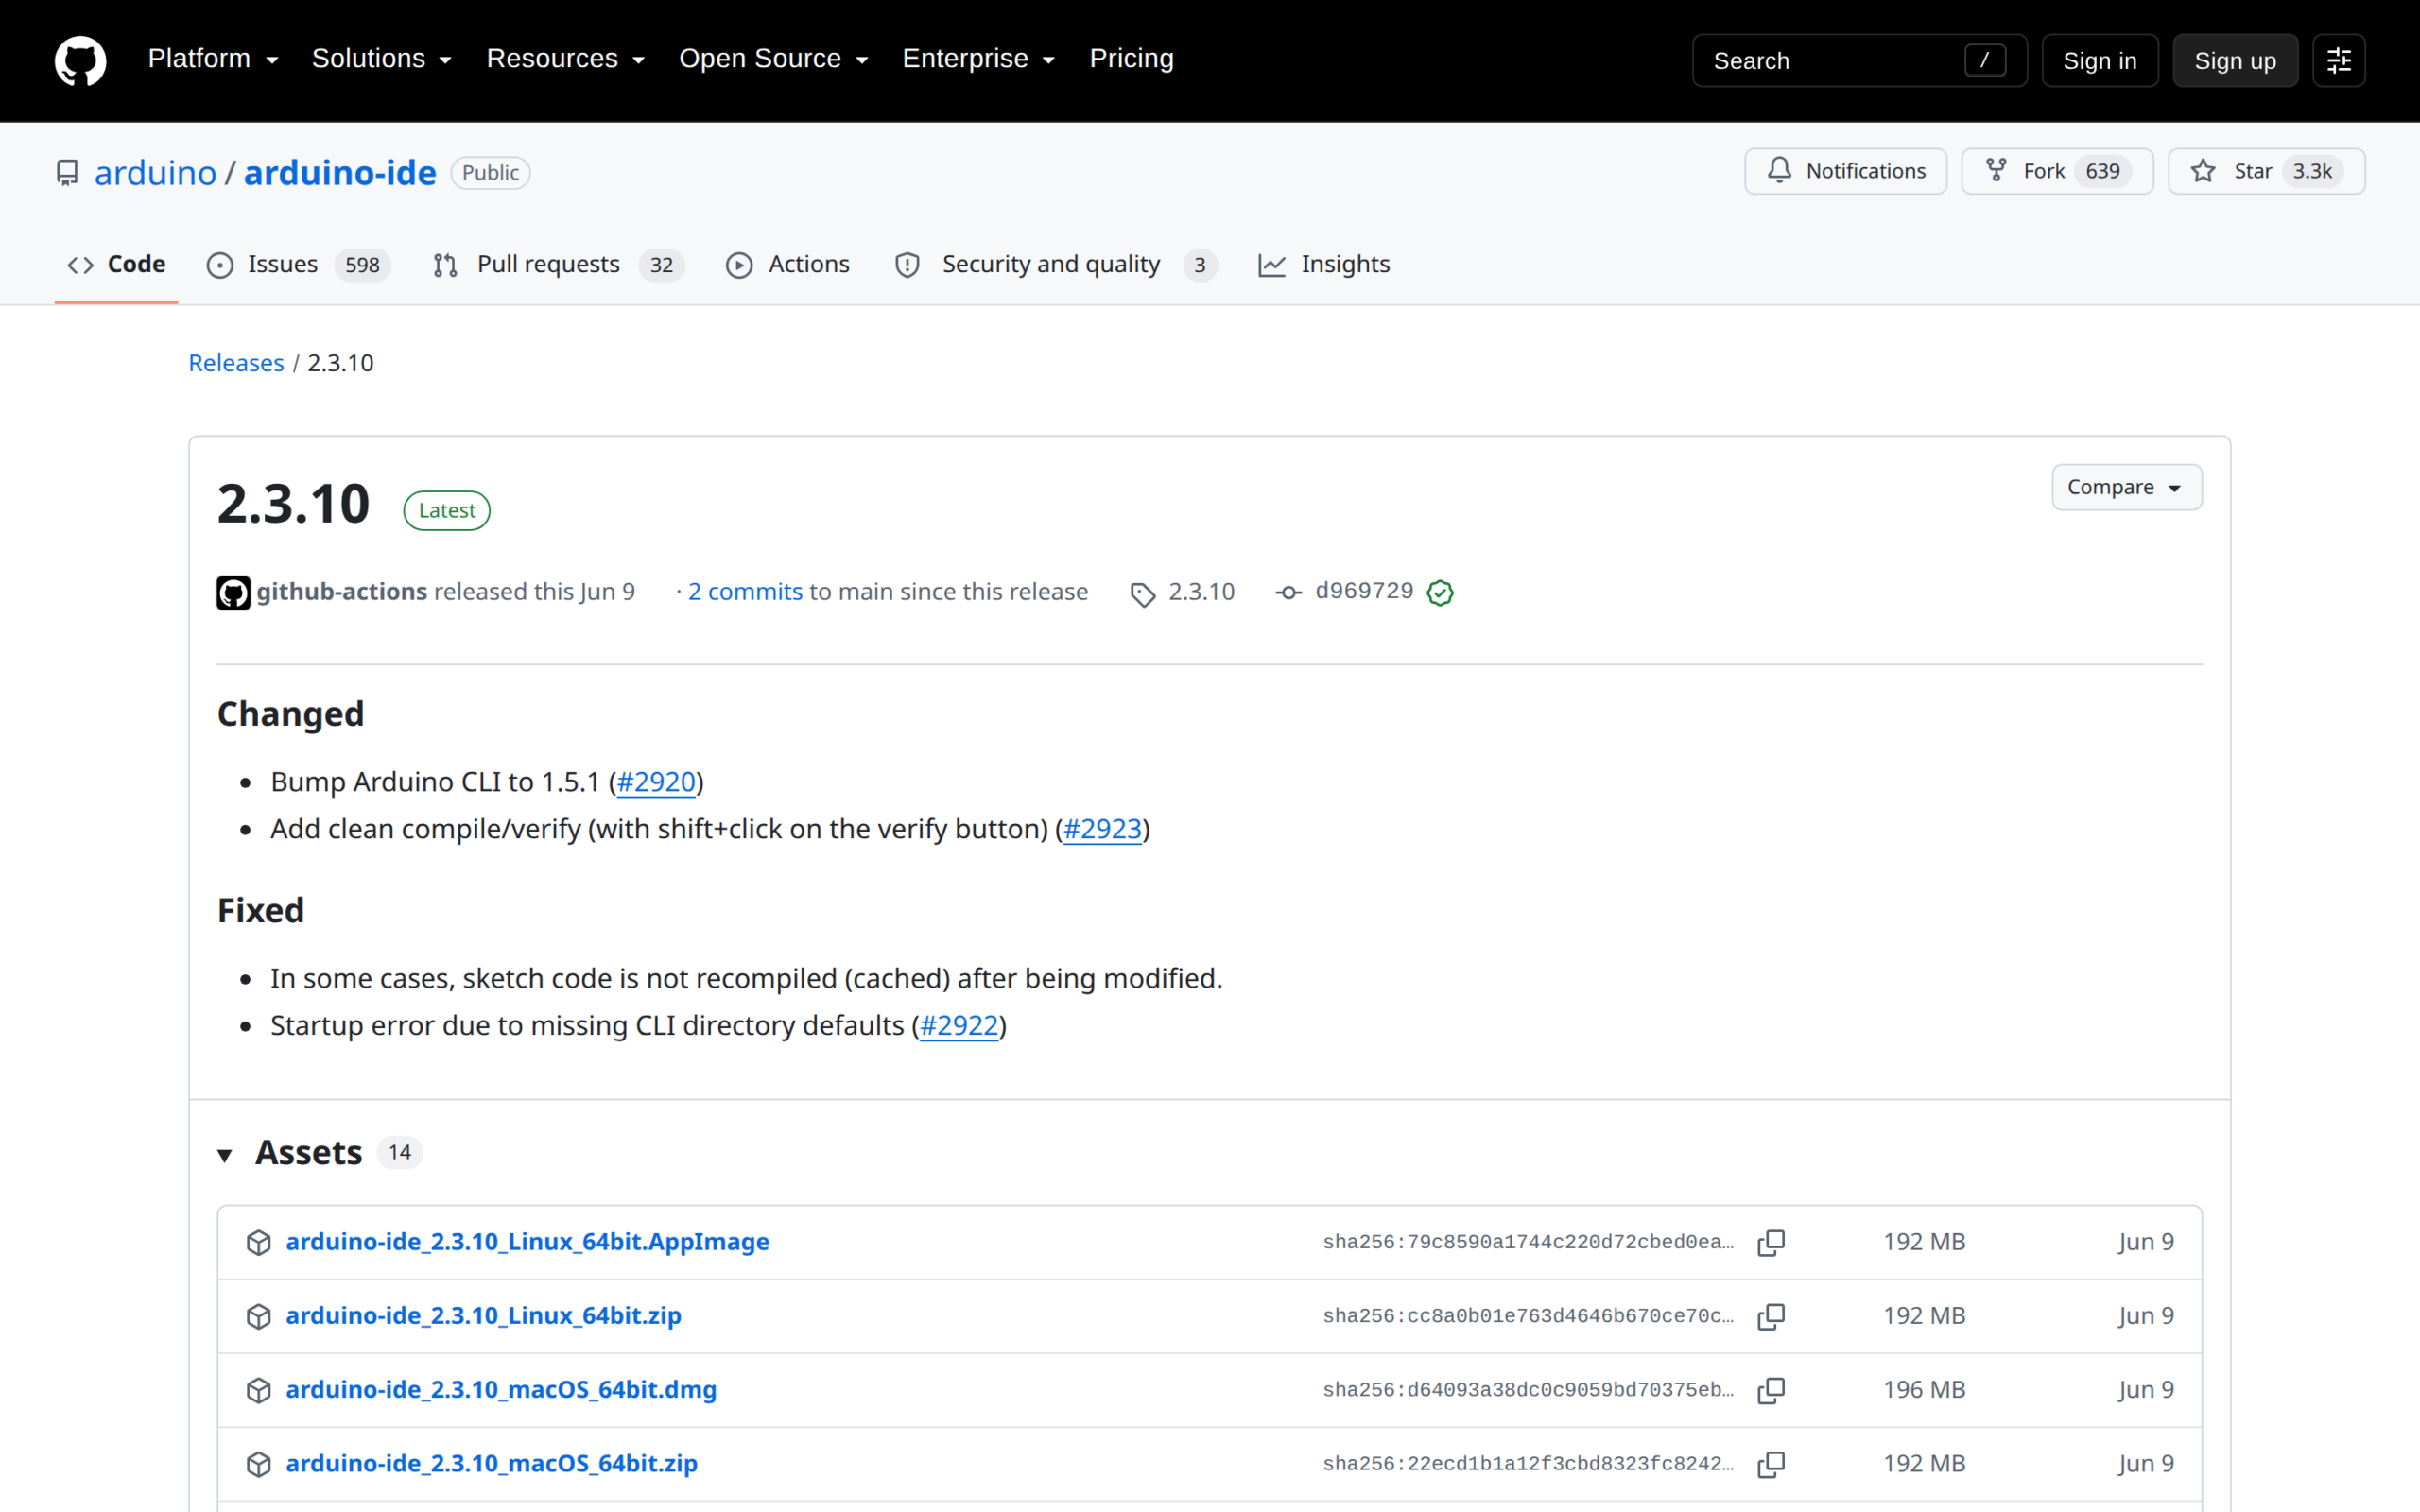
Task: Open the Platform dropdown menu
Action: click(213, 59)
